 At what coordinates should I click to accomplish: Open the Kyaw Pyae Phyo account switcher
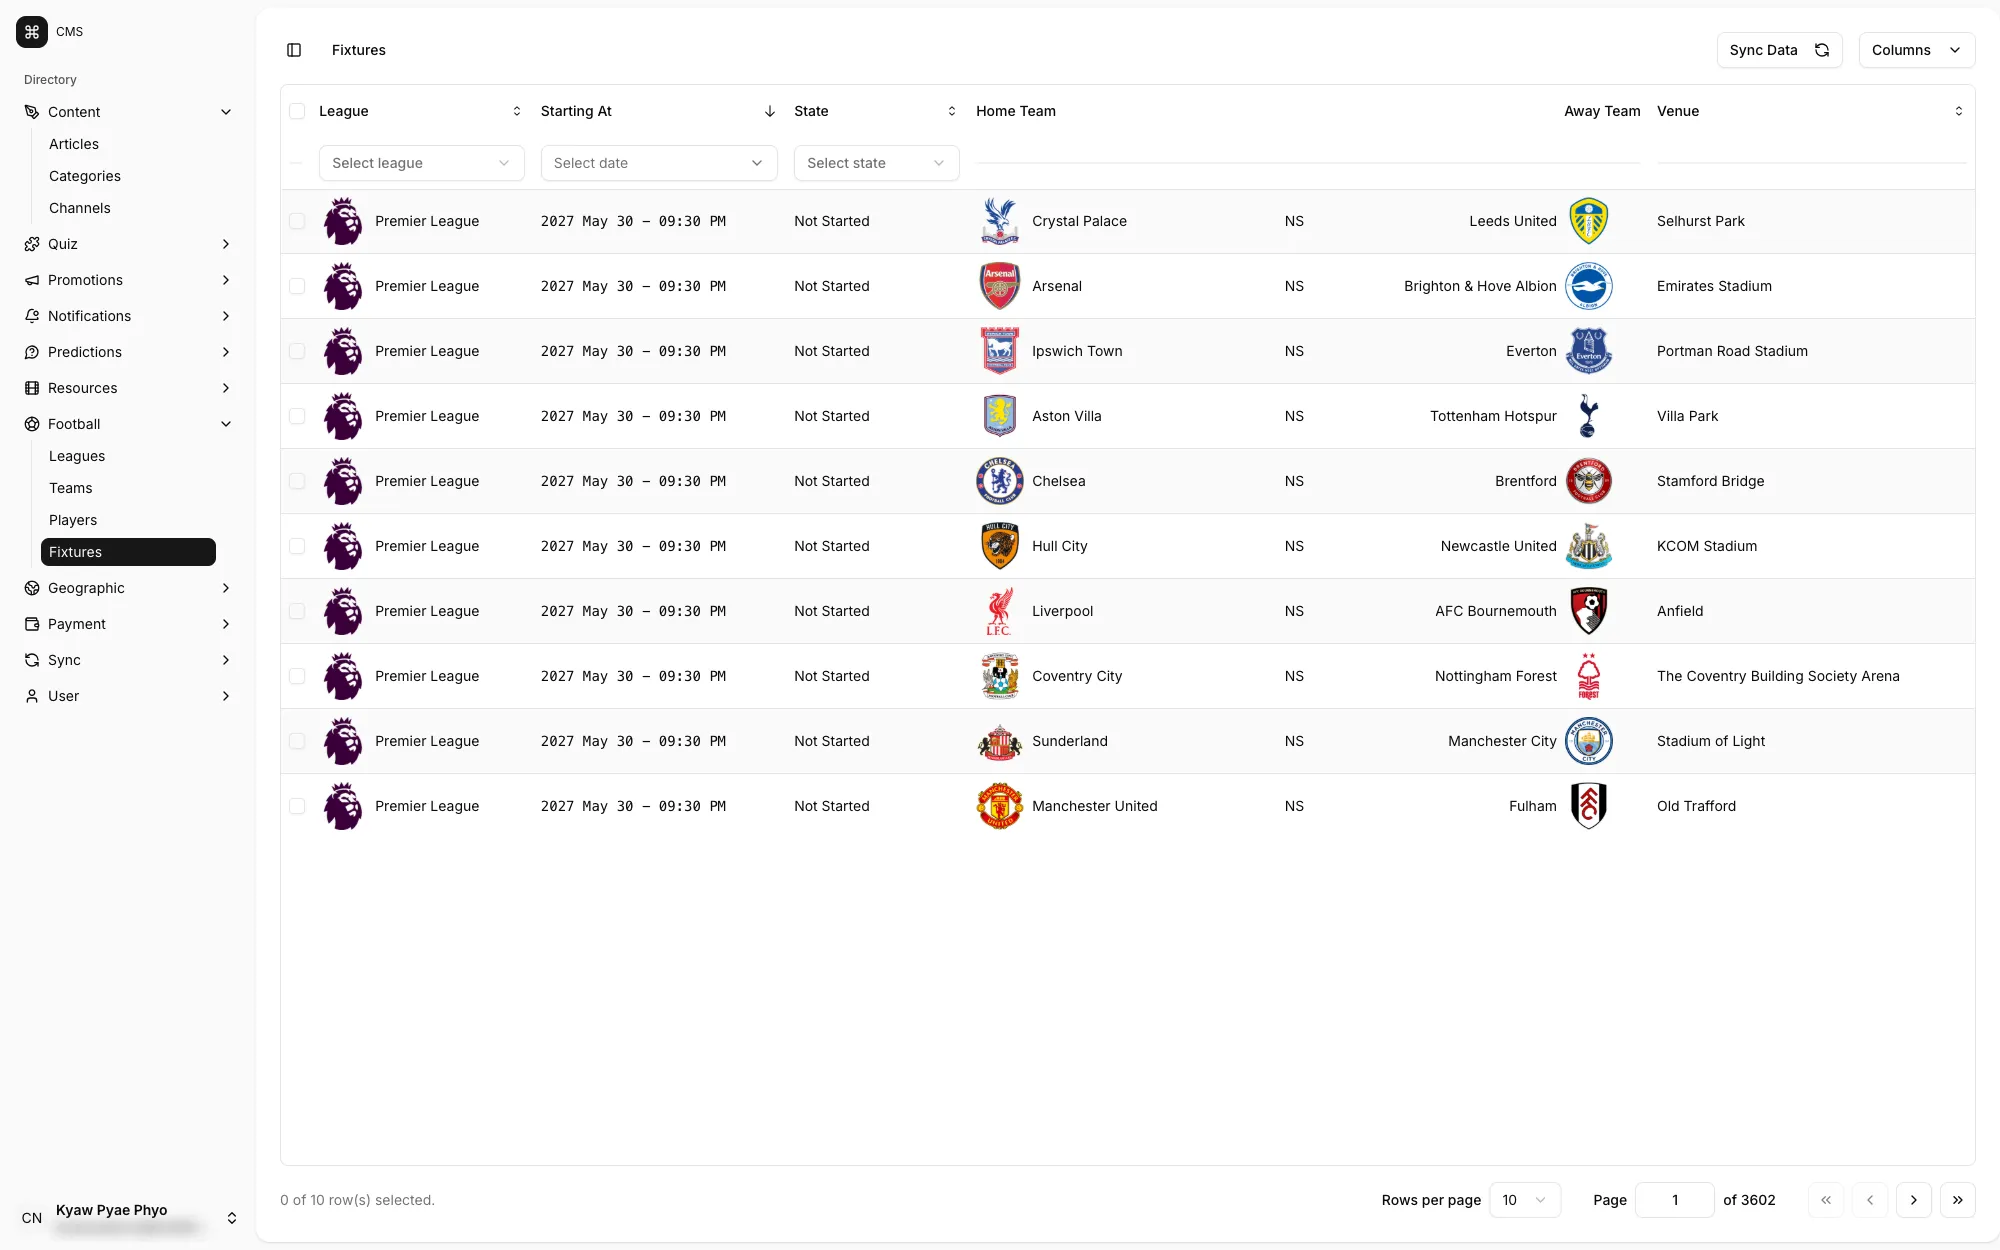tap(128, 1218)
